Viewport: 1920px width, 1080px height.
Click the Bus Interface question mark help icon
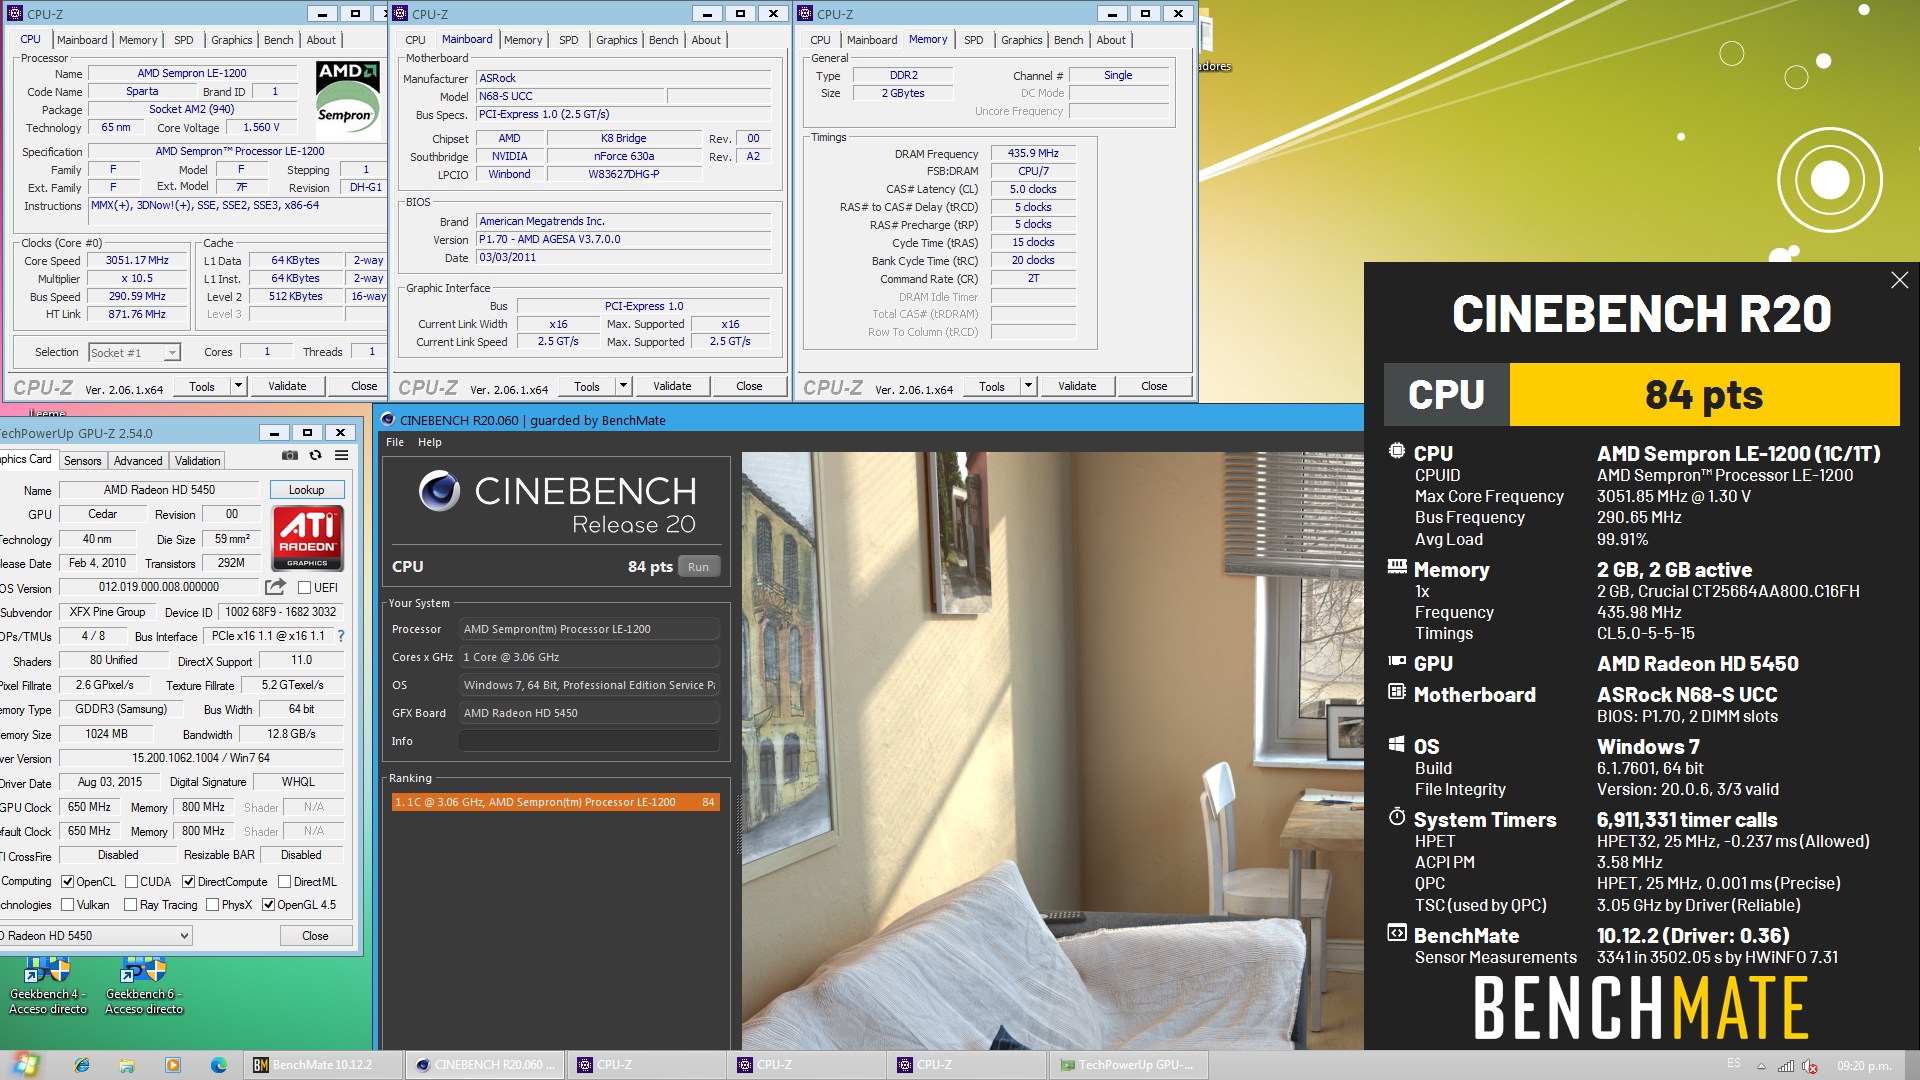pos(341,636)
